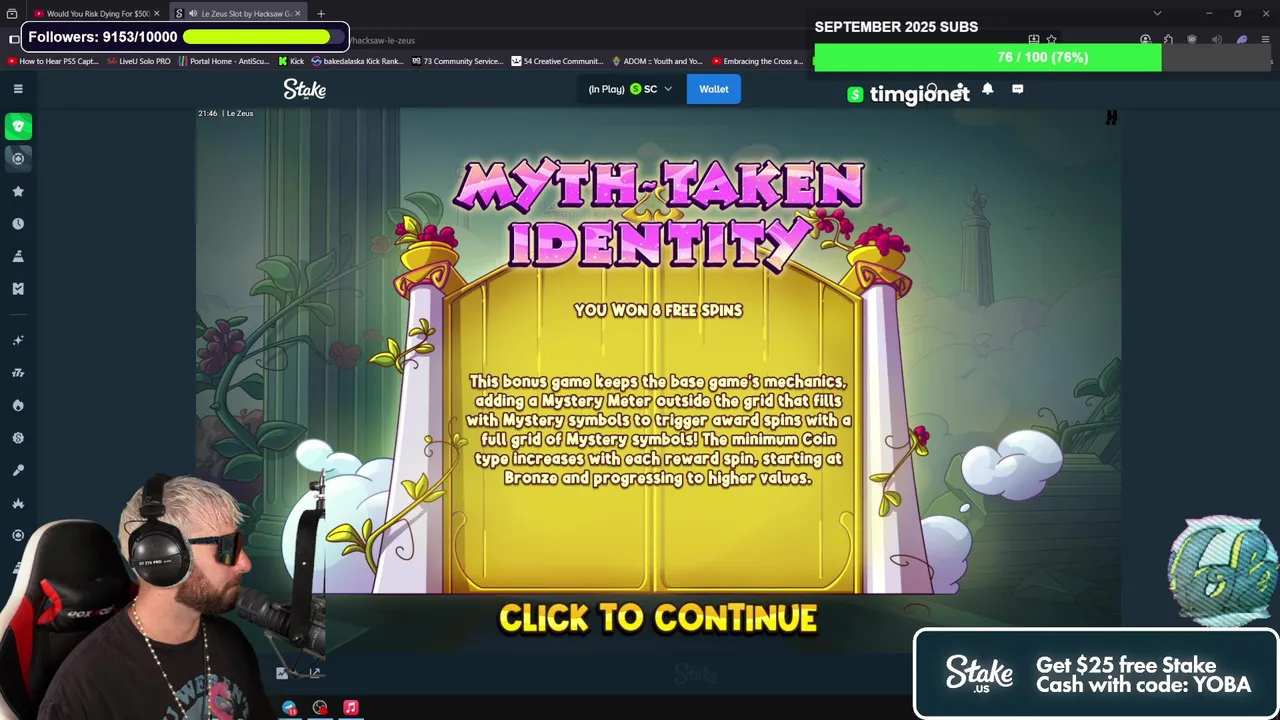Open My Bets slip icon in sidebar
Viewport: 1280px width, 720px height.
[18, 289]
